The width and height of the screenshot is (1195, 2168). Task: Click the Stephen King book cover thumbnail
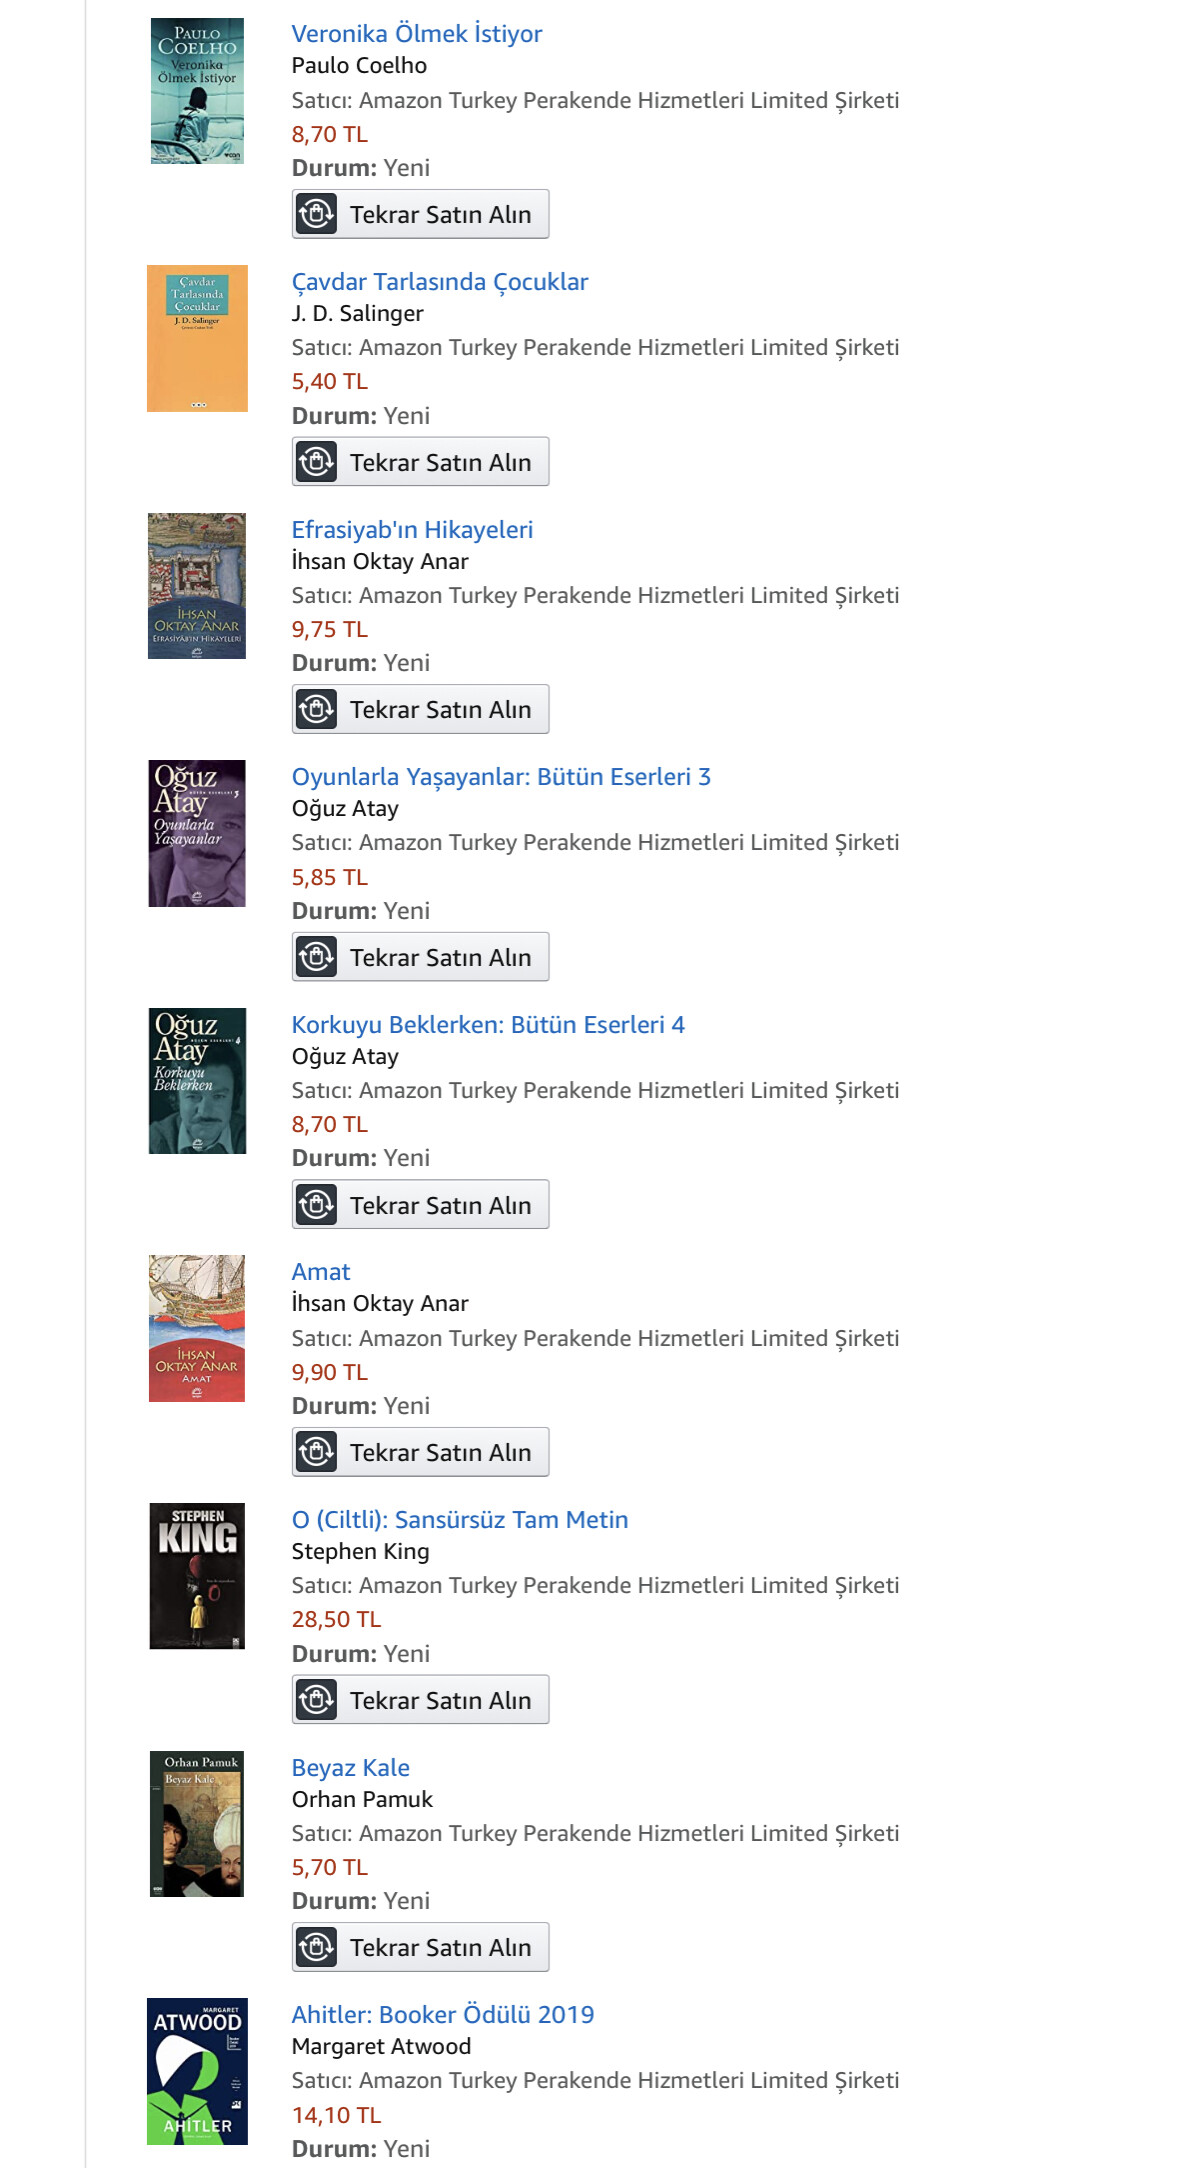tap(197, 1576)
